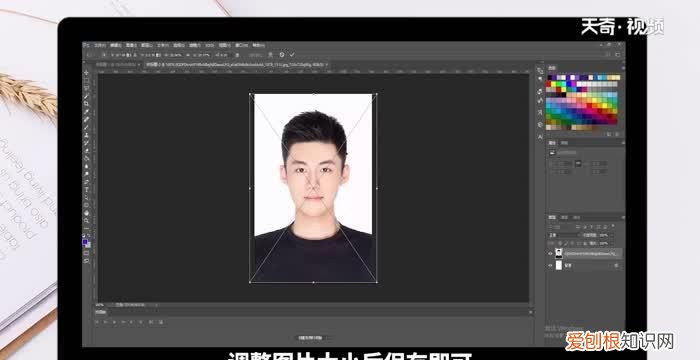Open the 图像 (Image) menu
700x360 pixels.
coord(131,45)
